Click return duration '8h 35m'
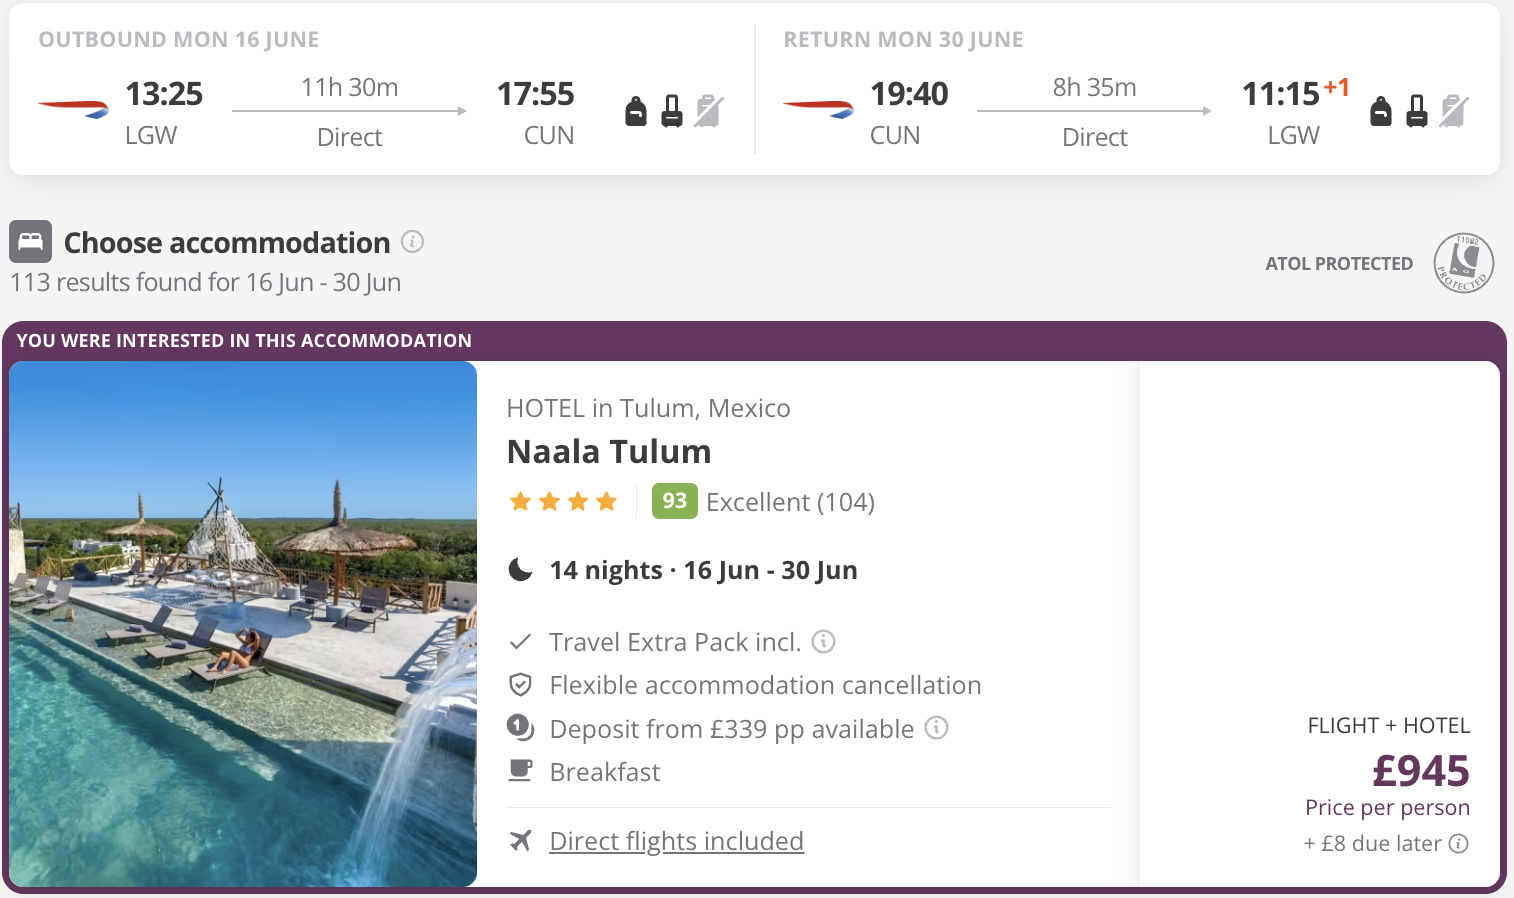The height and width of the screenshot is (898, 1514). click(1094, 88)
